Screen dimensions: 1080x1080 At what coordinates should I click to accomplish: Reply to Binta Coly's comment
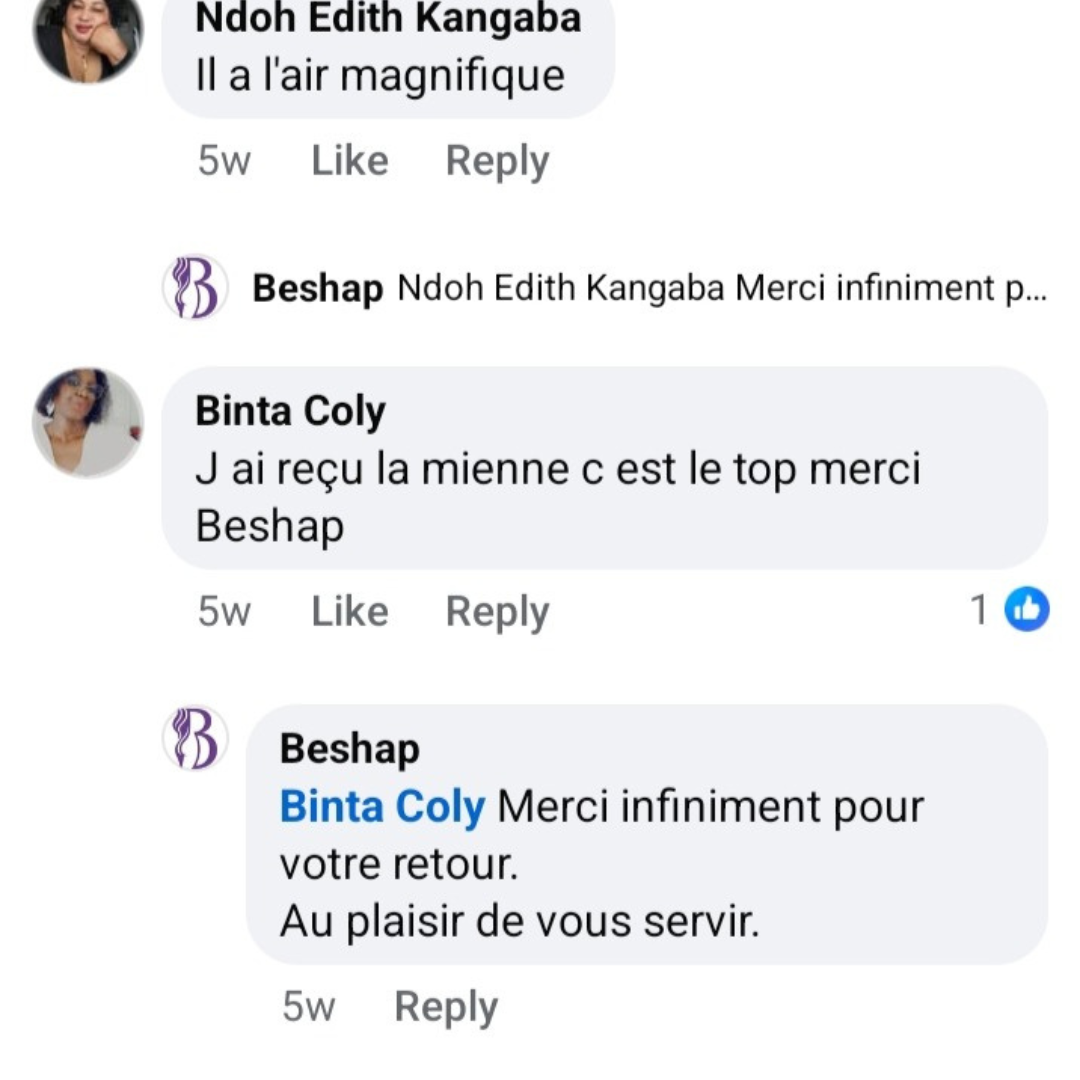click(x=497, y=611)
